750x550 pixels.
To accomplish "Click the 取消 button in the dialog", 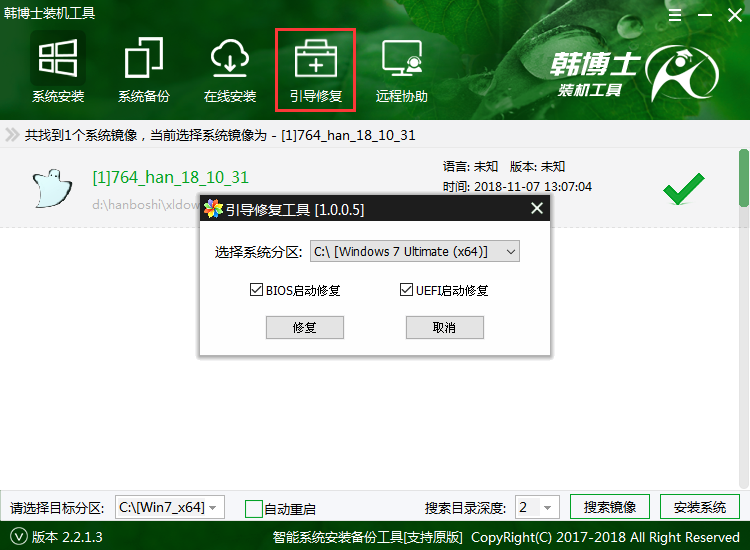I will coord(445,327).
